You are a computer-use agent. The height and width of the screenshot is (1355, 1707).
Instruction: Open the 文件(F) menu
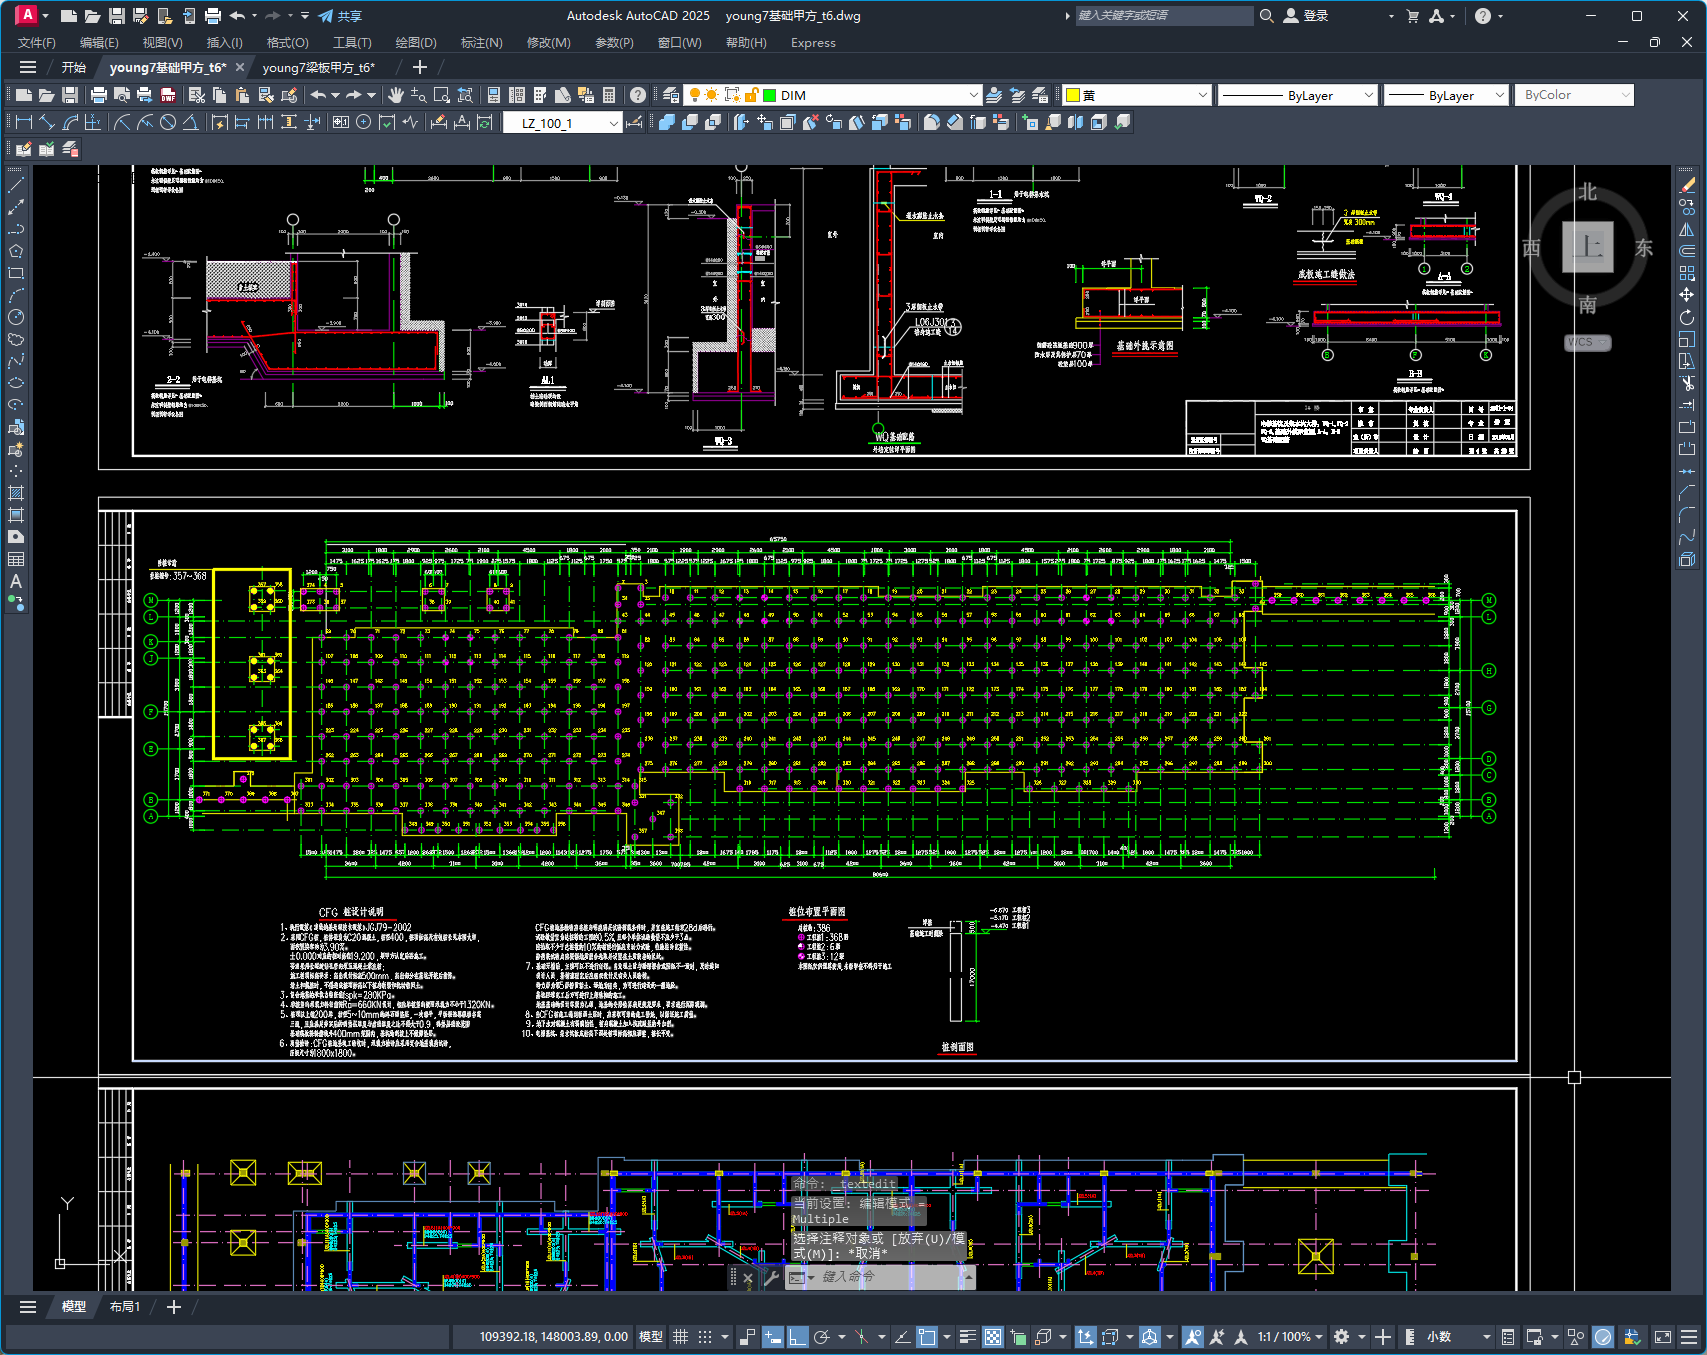(x=37, y=43)
